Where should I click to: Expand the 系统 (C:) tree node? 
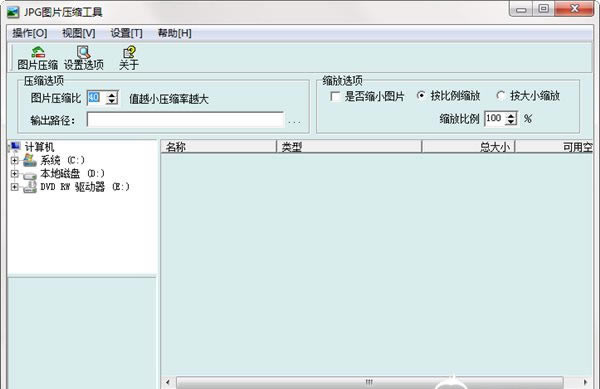pos(15,160)
